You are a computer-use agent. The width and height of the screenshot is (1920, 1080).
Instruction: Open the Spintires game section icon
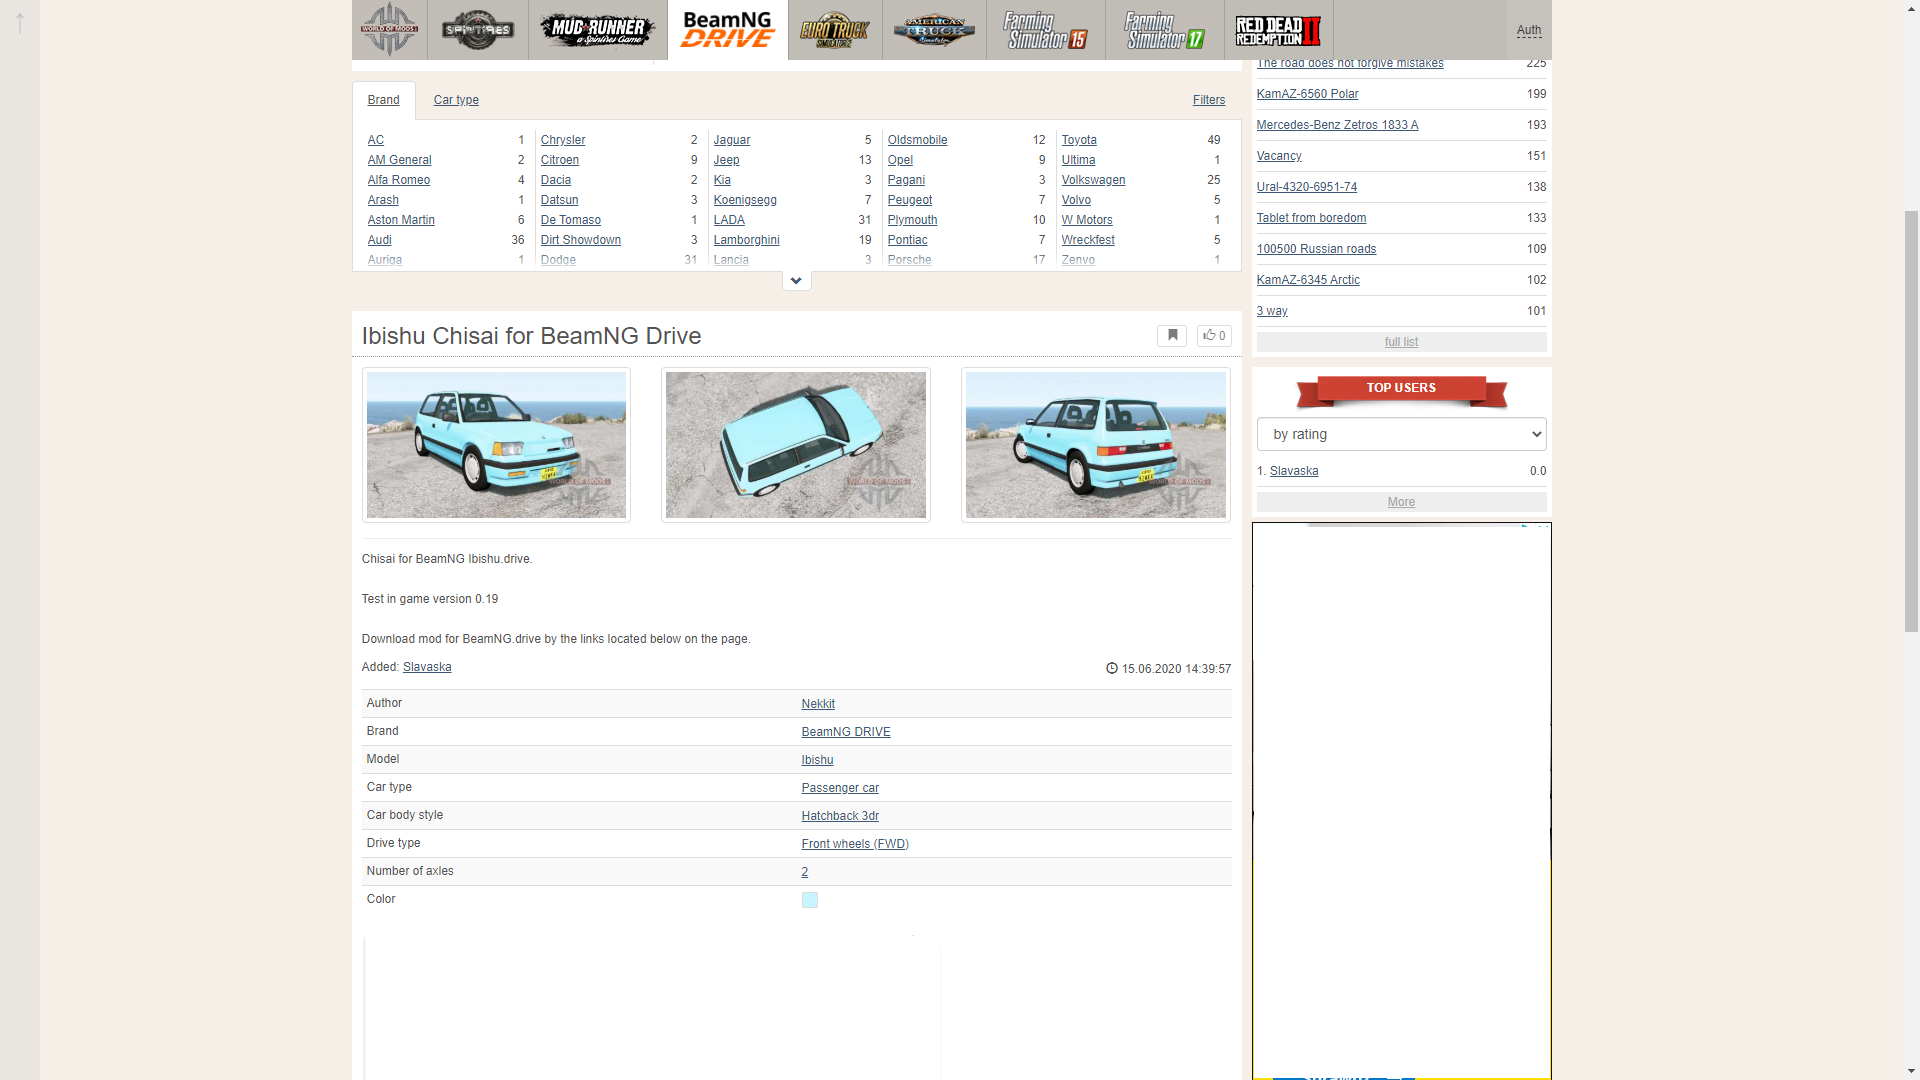(x=478, y=30)
